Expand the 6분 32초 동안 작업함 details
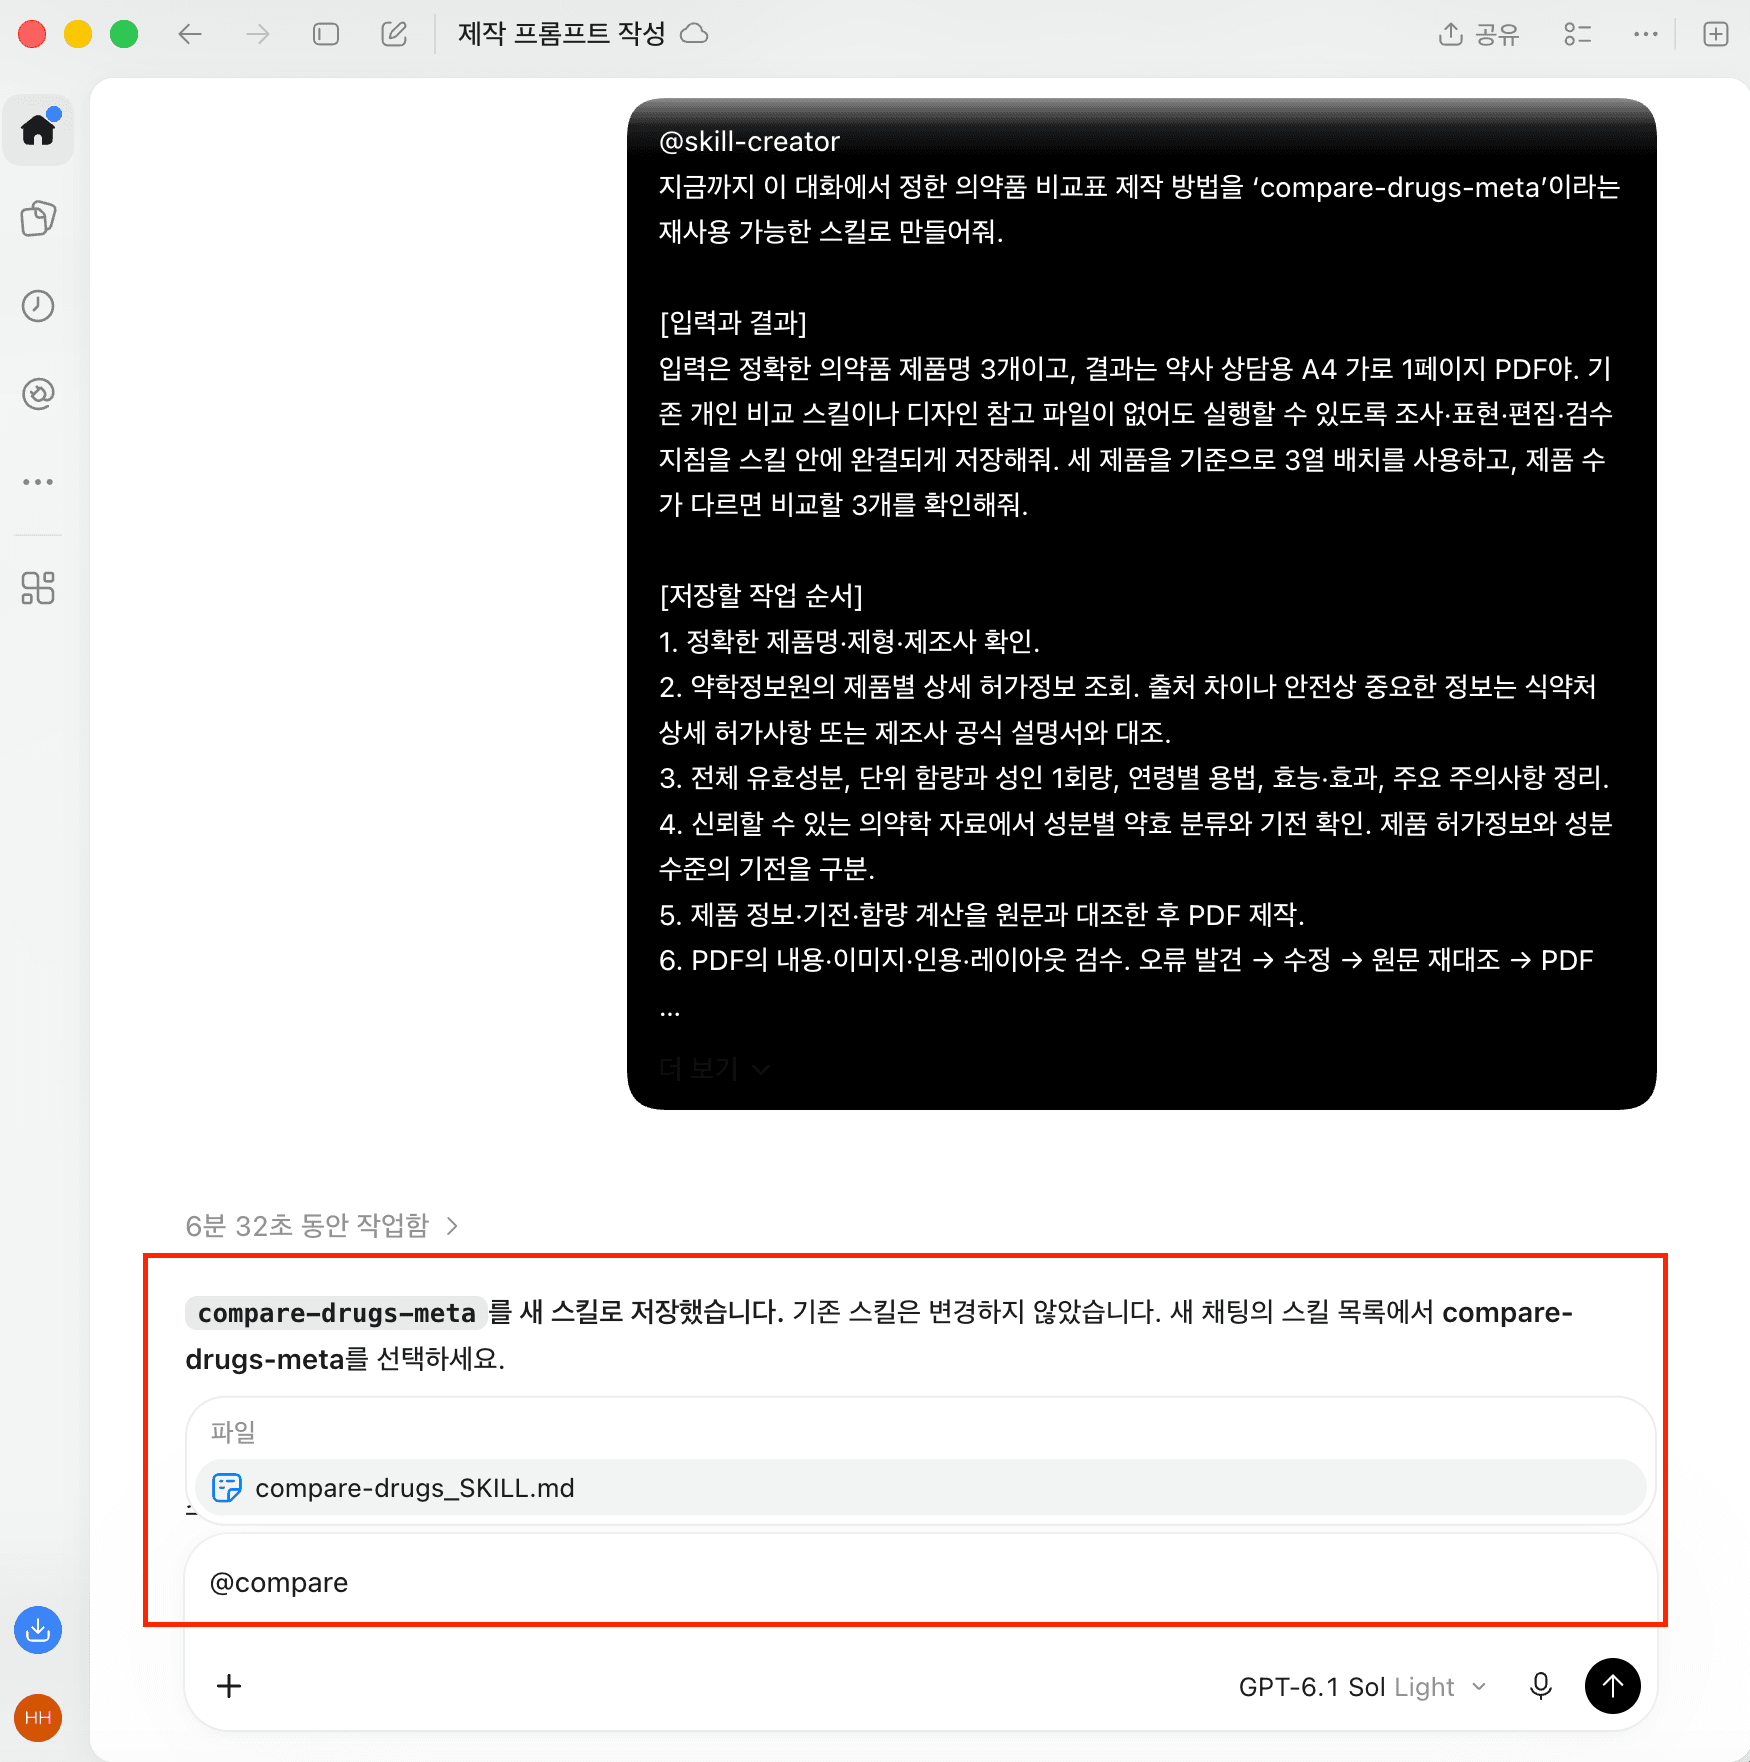The height and width of the screenshot is (1762, 1750). (321, 1226)
